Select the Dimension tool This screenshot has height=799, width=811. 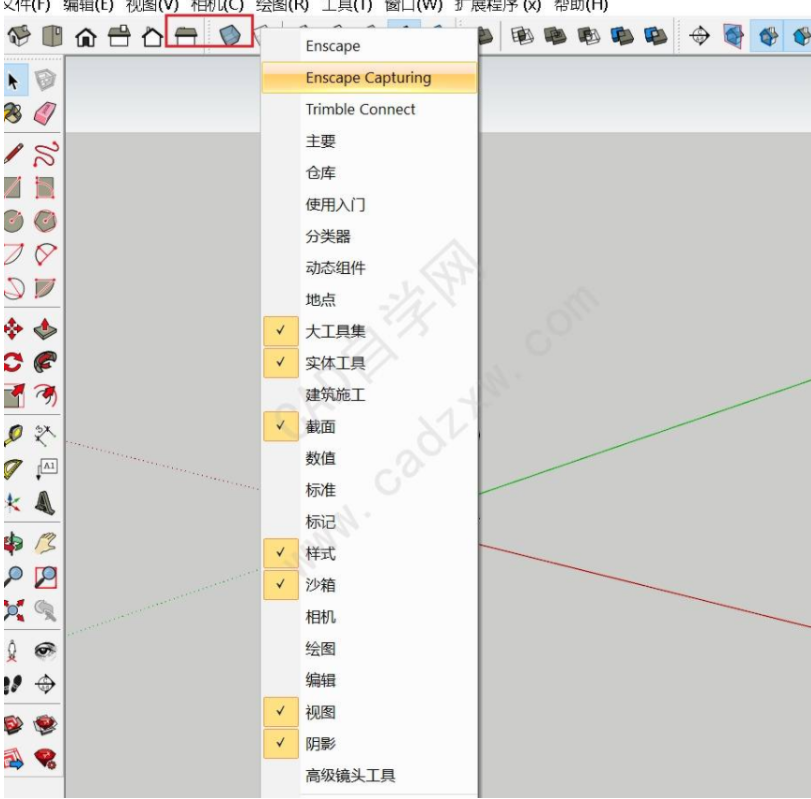coord(45,436)
